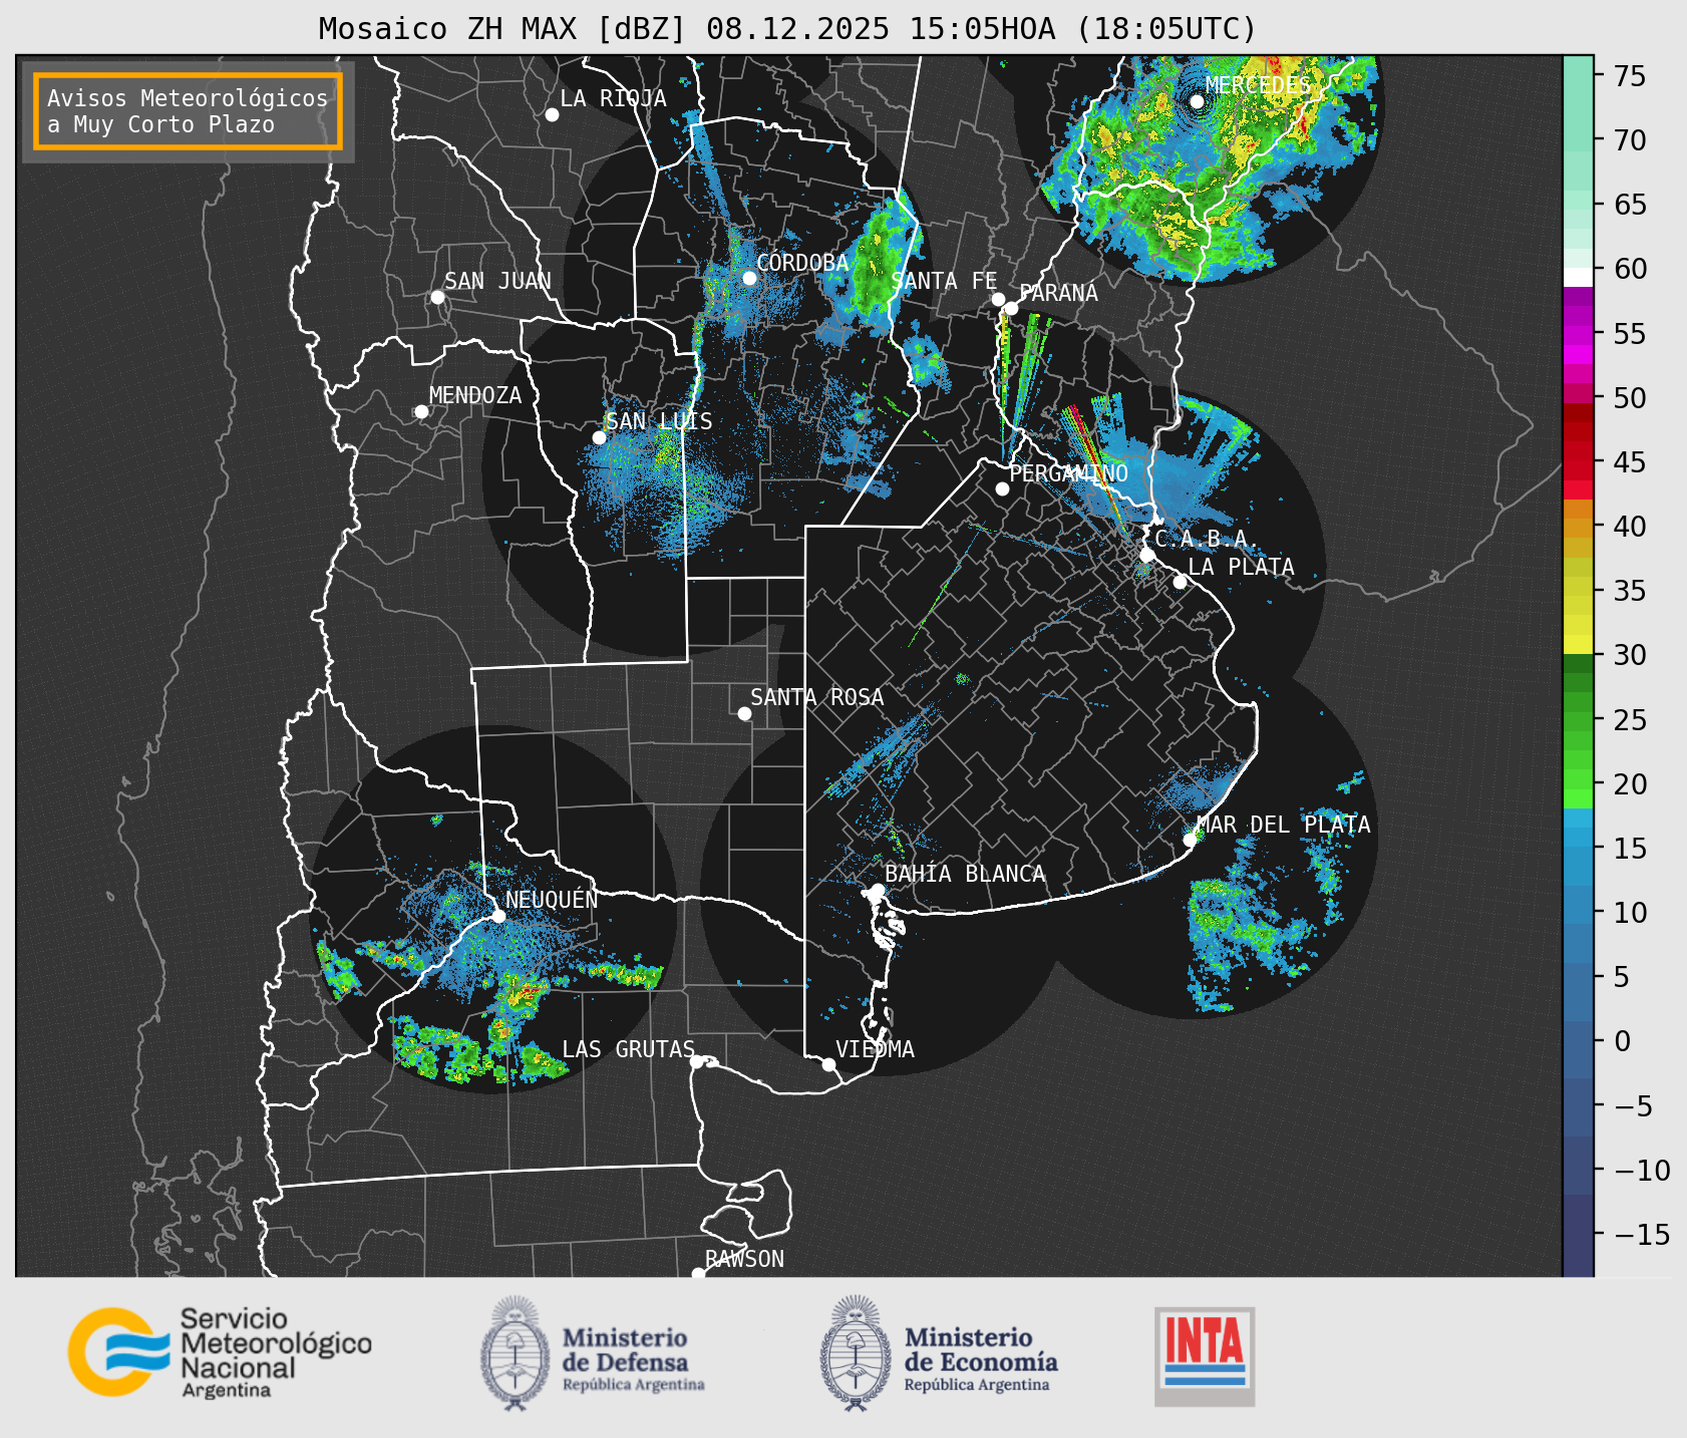The image size is (1687, 1438).
Task: Click the SAN JUAN label text
Action: 498,281
